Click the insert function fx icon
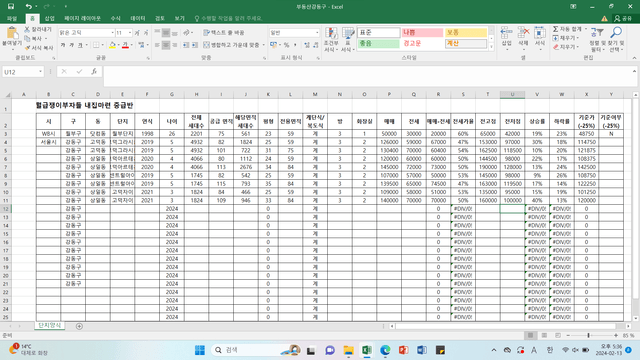This screenshot has height=360, width=640. (x=94, y=72)
